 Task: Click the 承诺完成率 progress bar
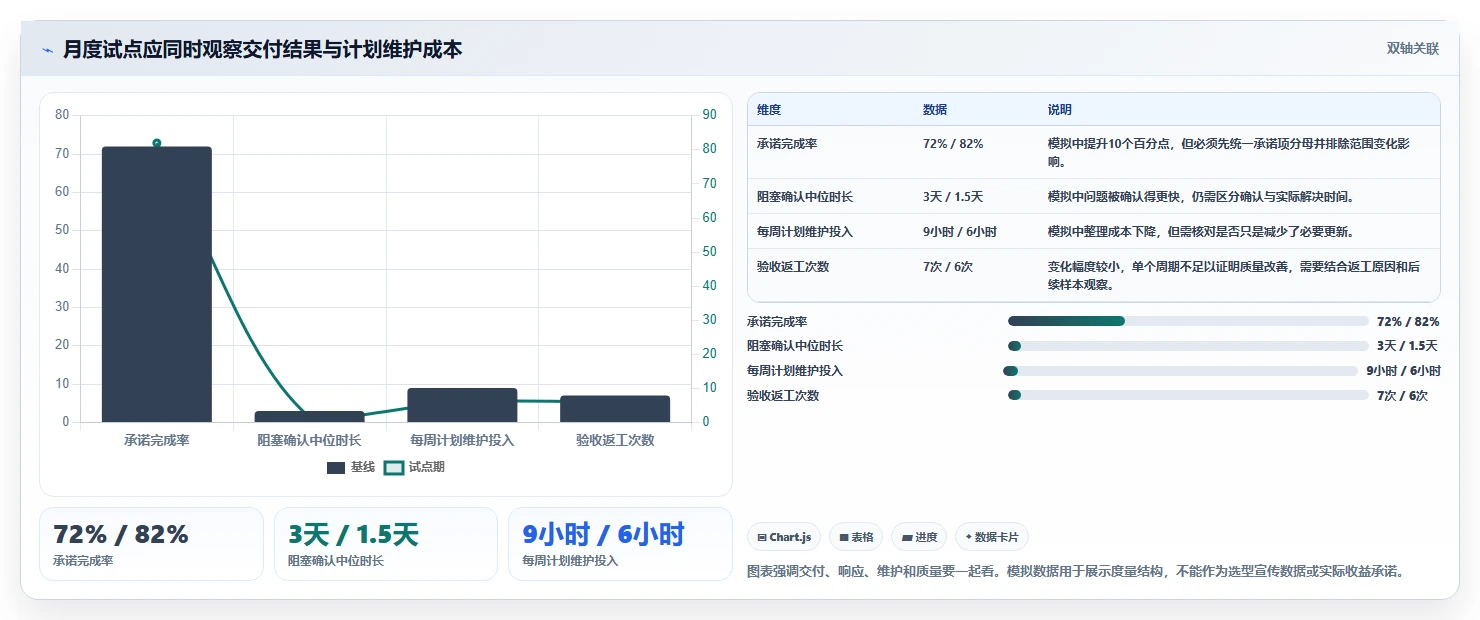[x=1188, y=321]
